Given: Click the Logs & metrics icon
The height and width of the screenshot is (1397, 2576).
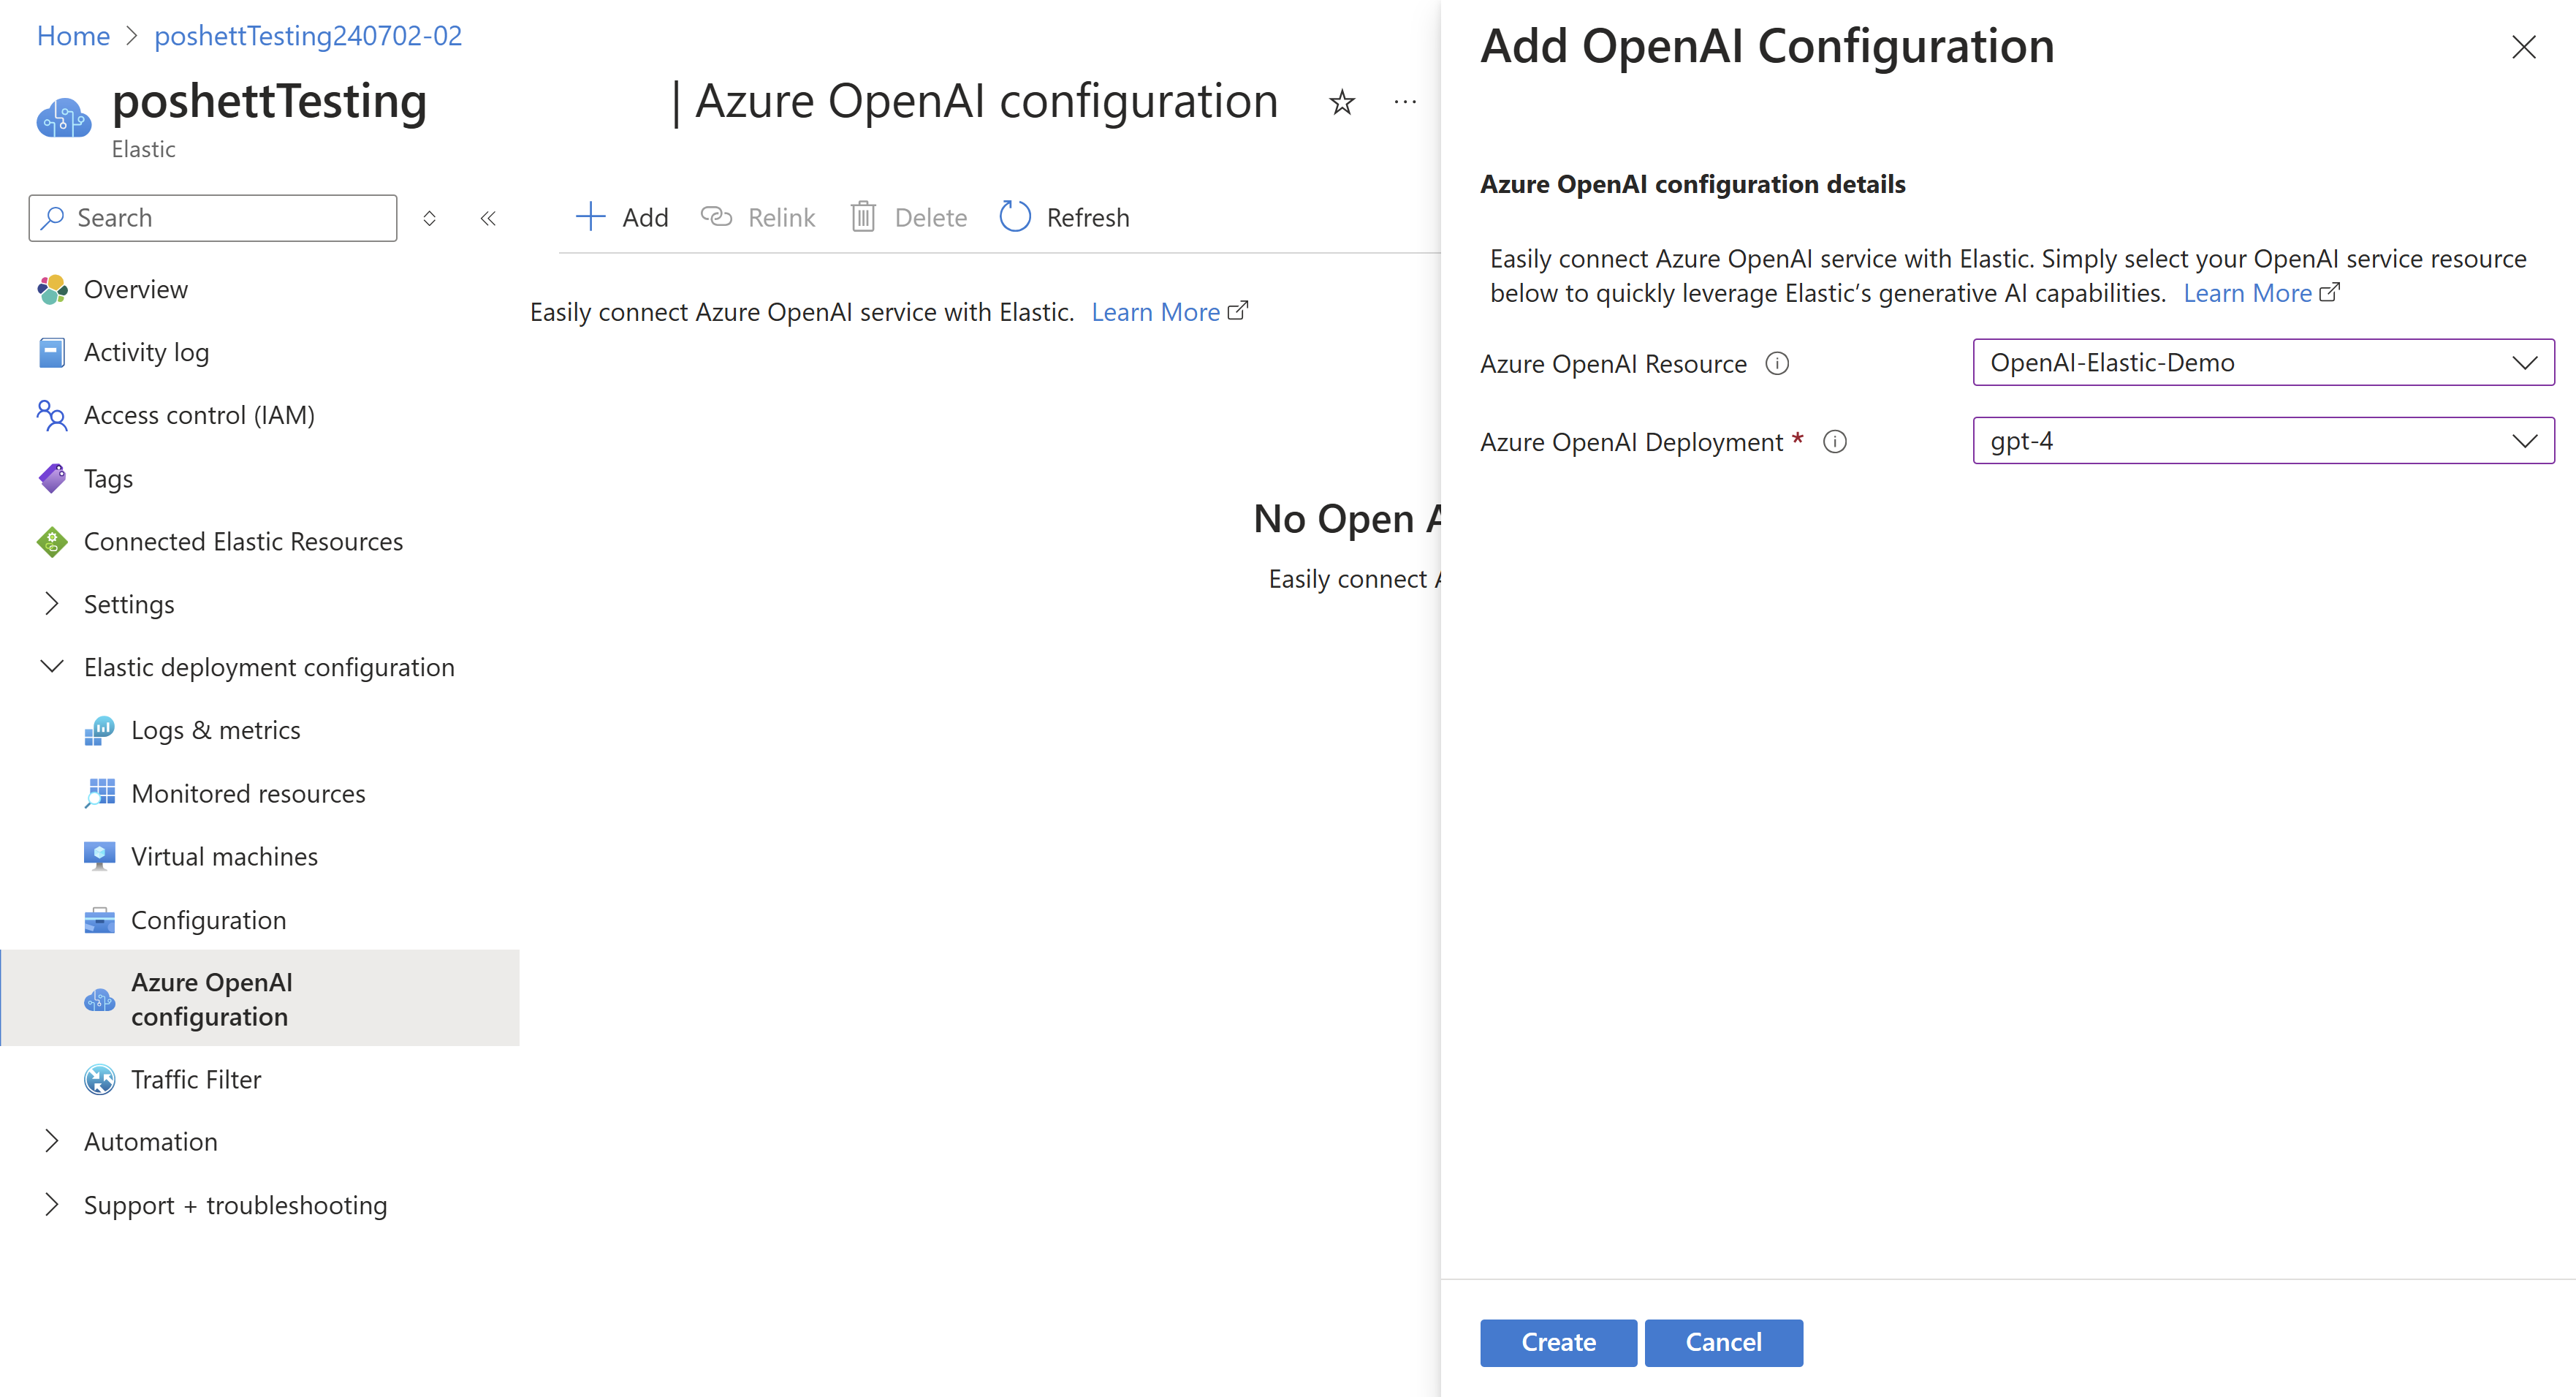Looking at the screenshot, I should click(x=96, y=728).
